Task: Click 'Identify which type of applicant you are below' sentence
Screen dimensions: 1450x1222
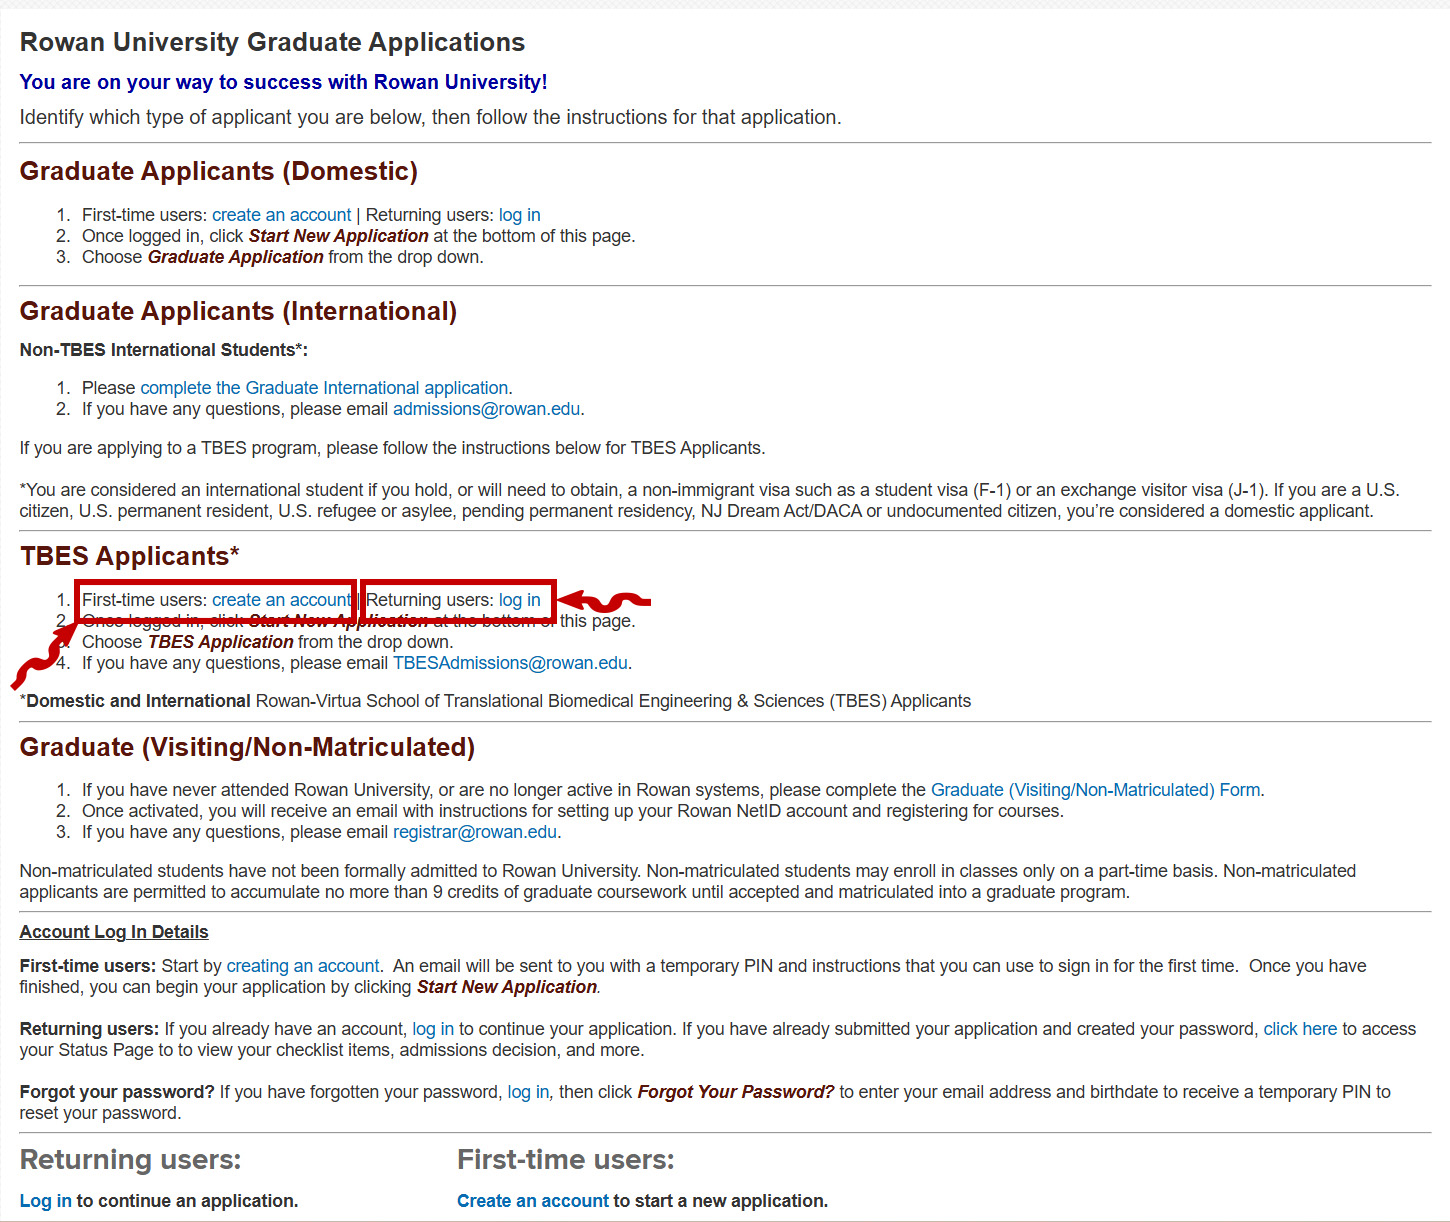Action: point(430,117)
